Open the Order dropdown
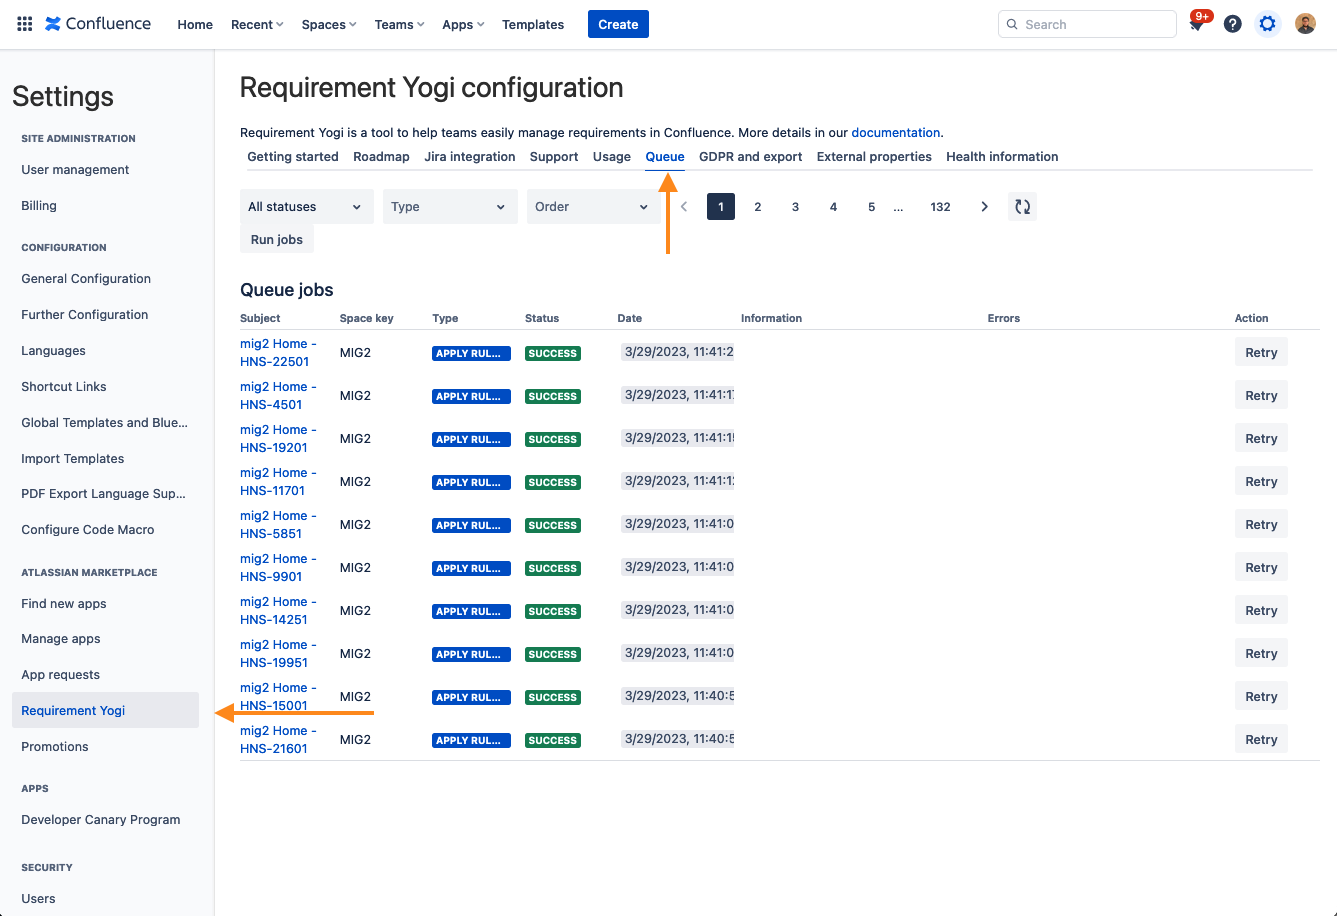Viewport: 1337px width, 916px height. [593, 207]
